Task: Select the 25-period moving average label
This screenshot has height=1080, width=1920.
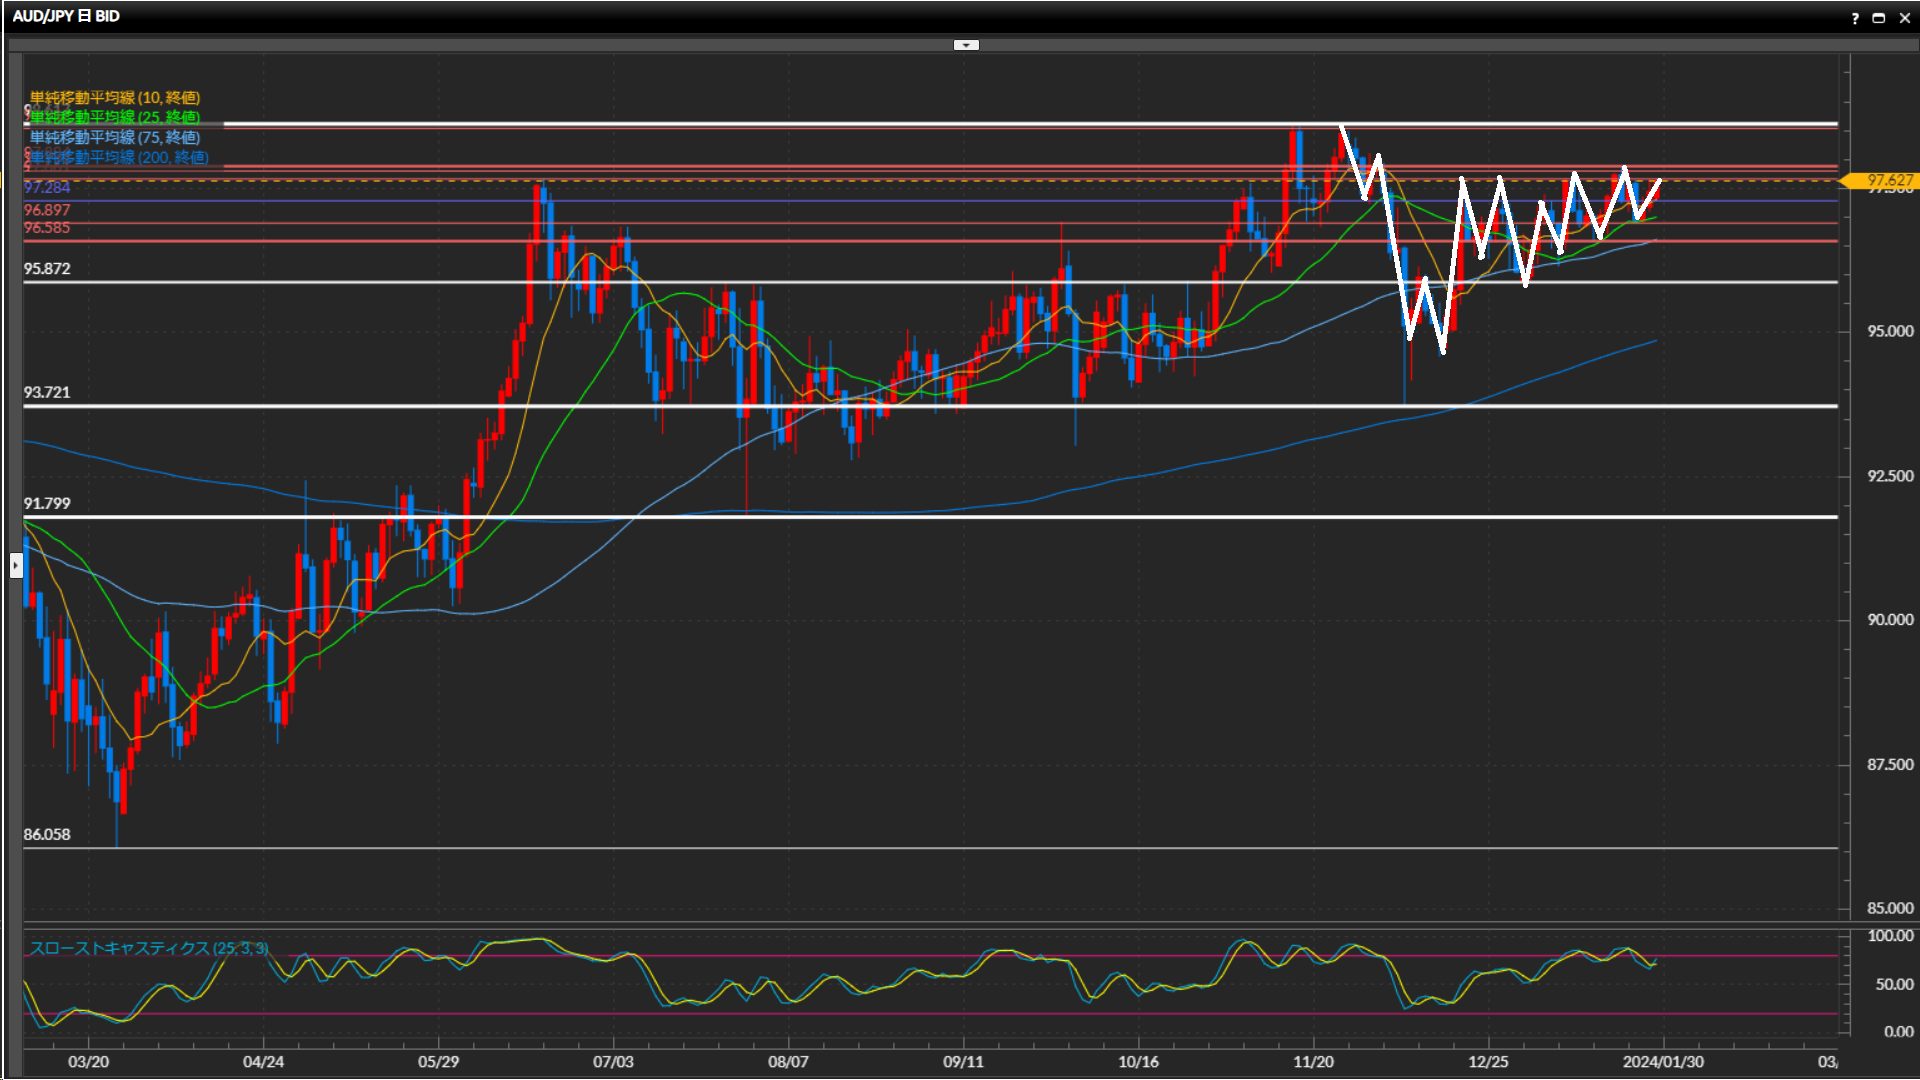Action: point(115,117)
